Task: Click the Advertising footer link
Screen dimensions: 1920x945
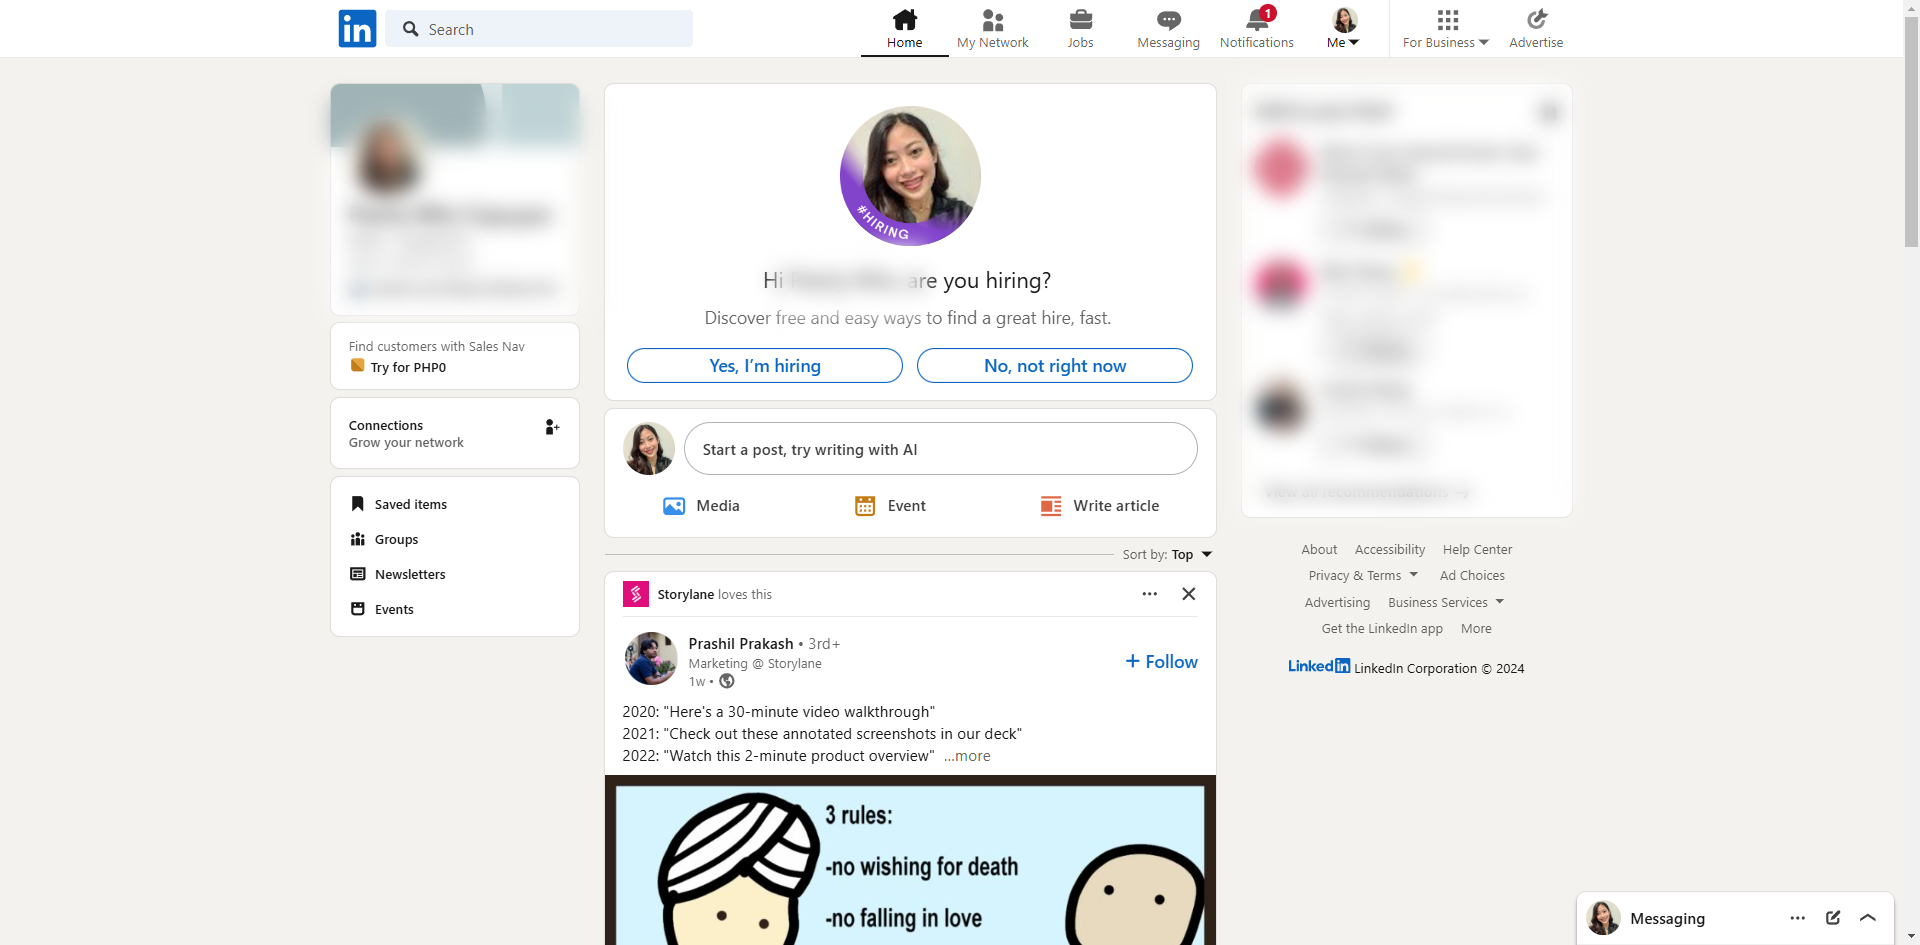Action: pos(1337,603)
